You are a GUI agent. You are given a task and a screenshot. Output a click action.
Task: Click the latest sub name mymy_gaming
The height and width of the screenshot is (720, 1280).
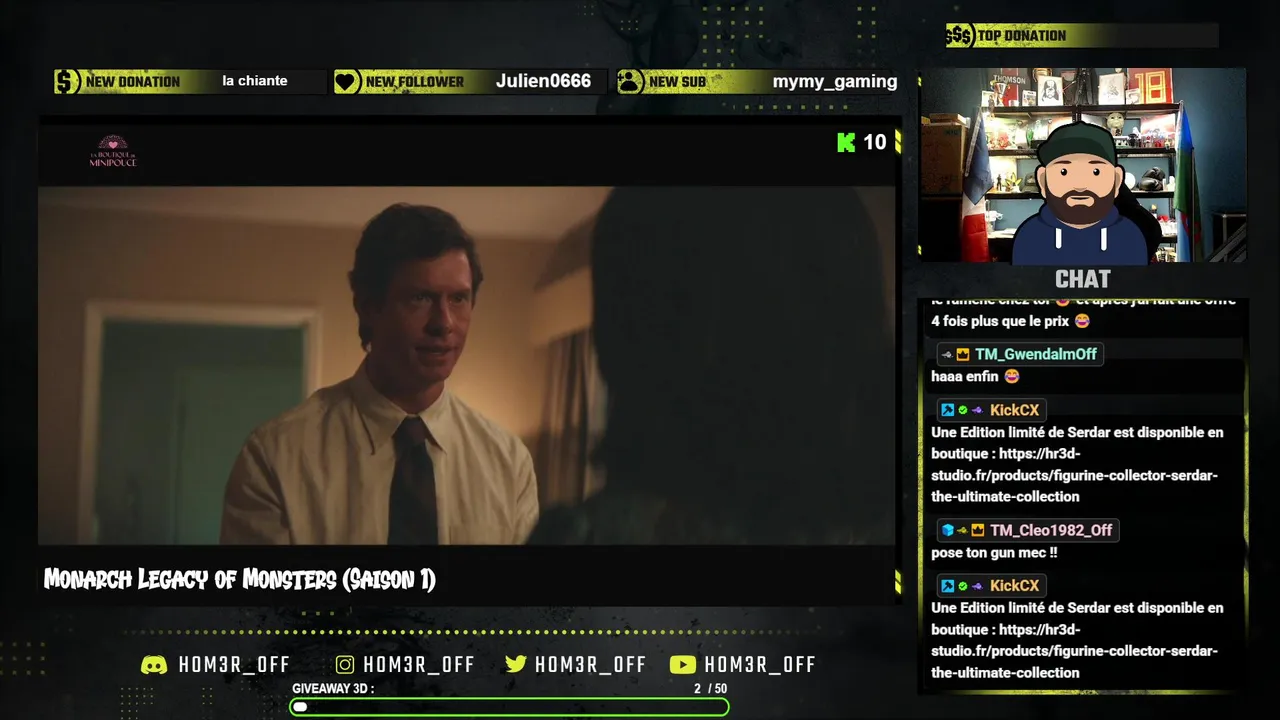(835, 81)
